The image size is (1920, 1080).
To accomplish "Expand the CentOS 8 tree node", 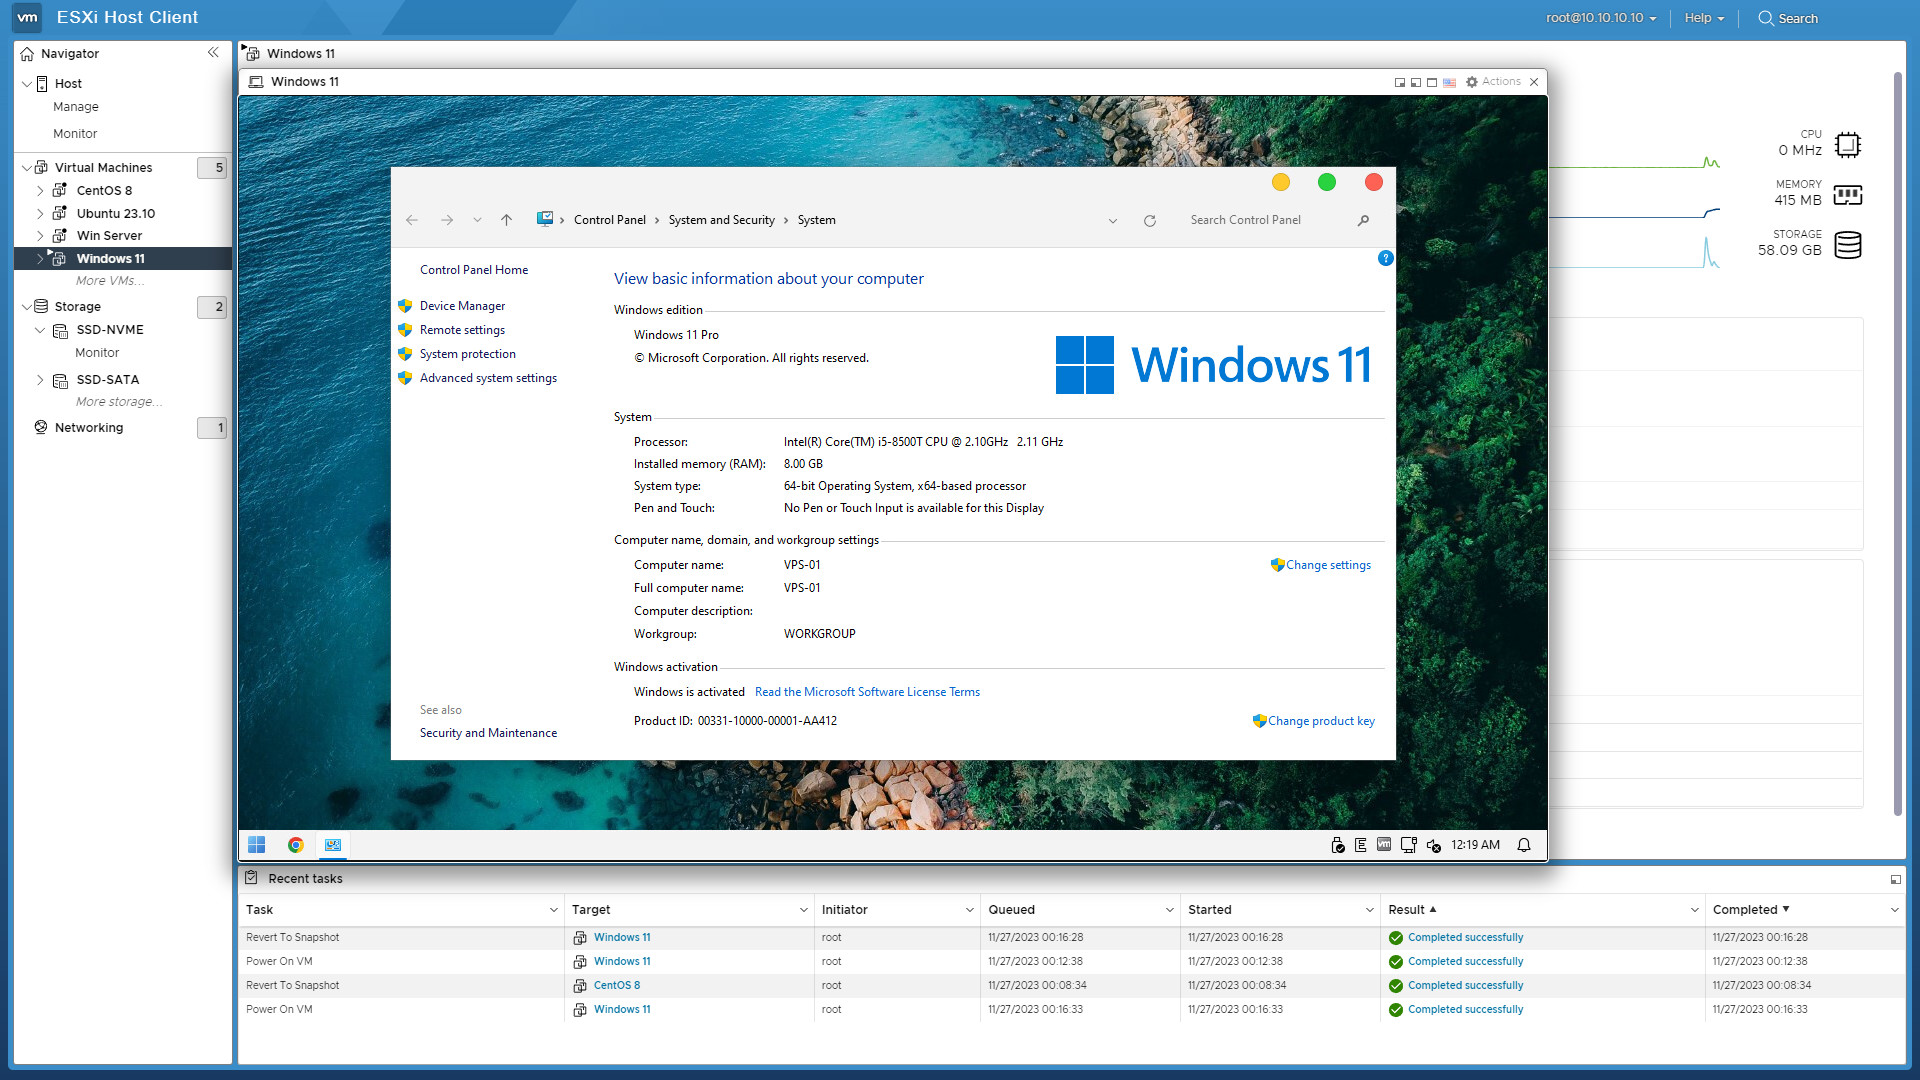I will pyautogui.click(x=40, y=191).
